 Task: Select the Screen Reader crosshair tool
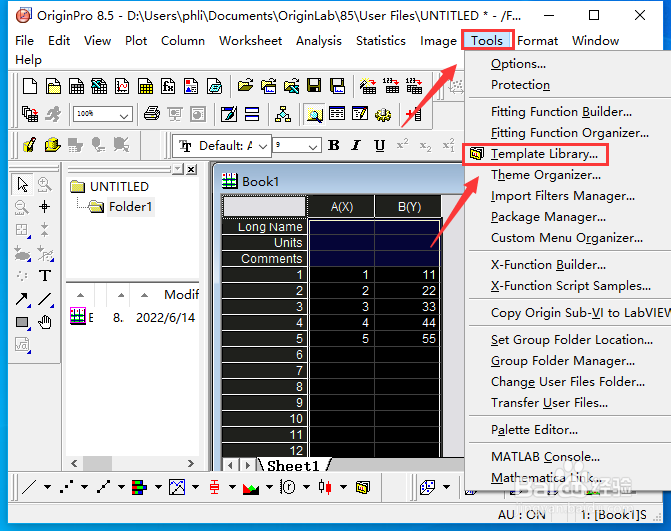pos(45,207)
